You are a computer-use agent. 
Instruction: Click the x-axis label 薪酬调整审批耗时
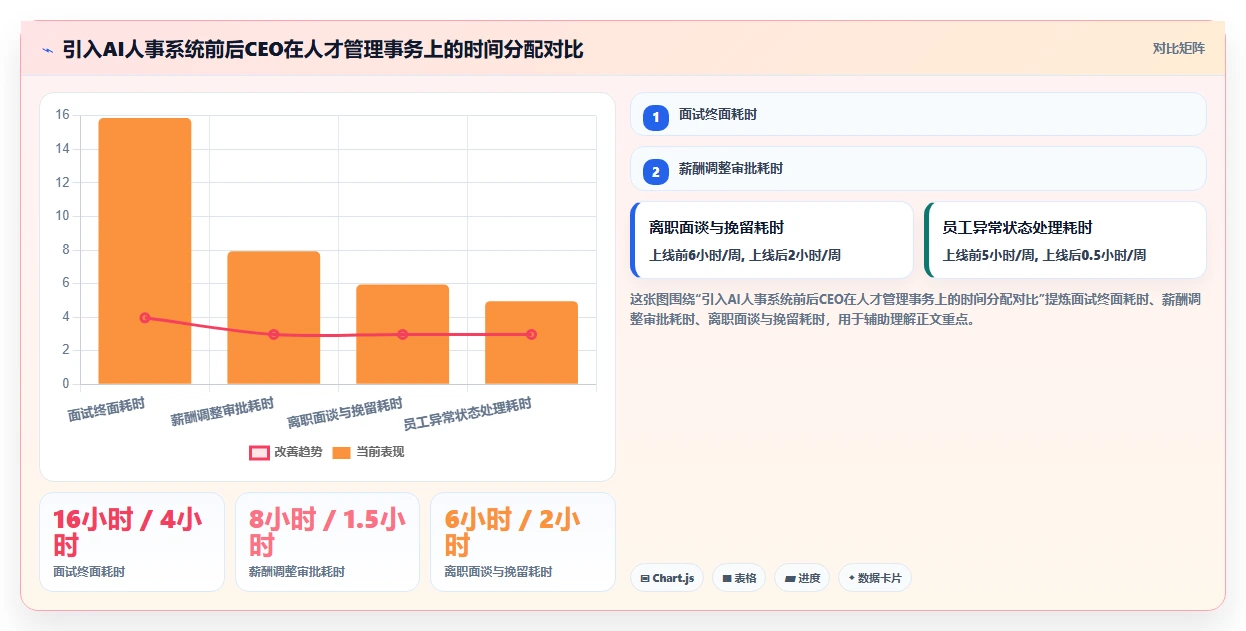[222, 412]
